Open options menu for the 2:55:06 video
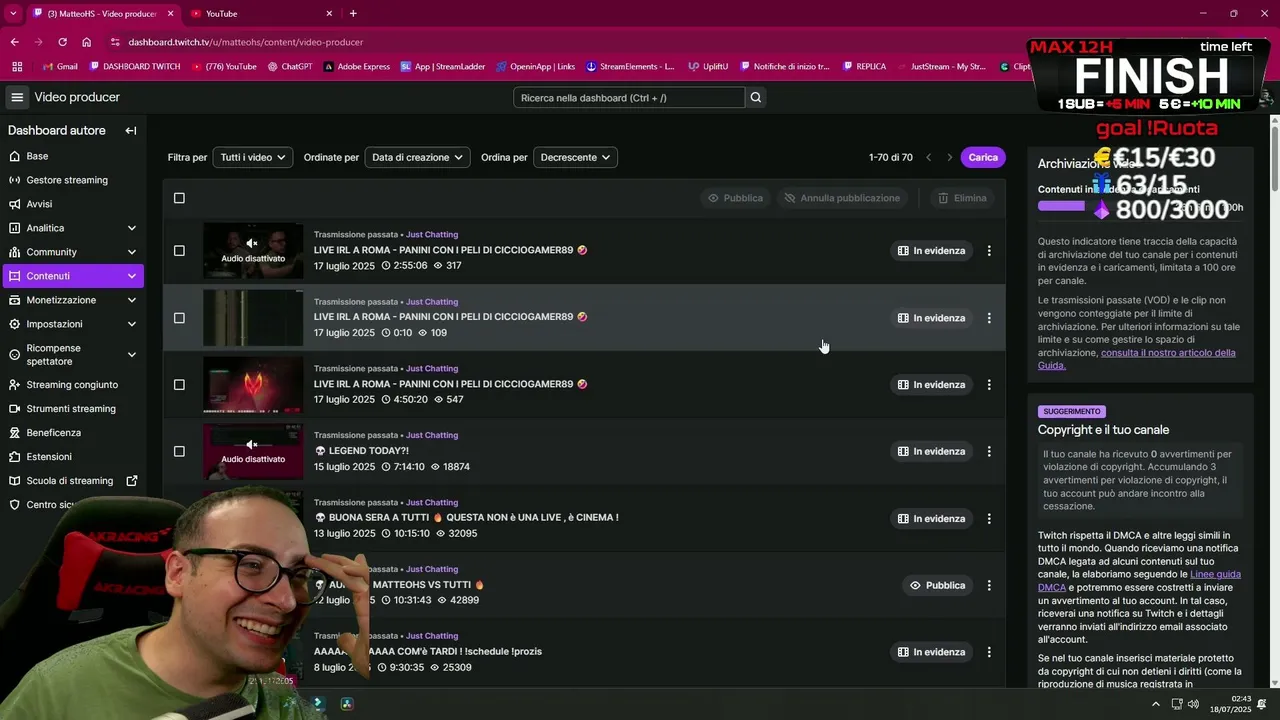This screenshot has width=1280, height=720. pyautogui.click(x=989, y=251)
